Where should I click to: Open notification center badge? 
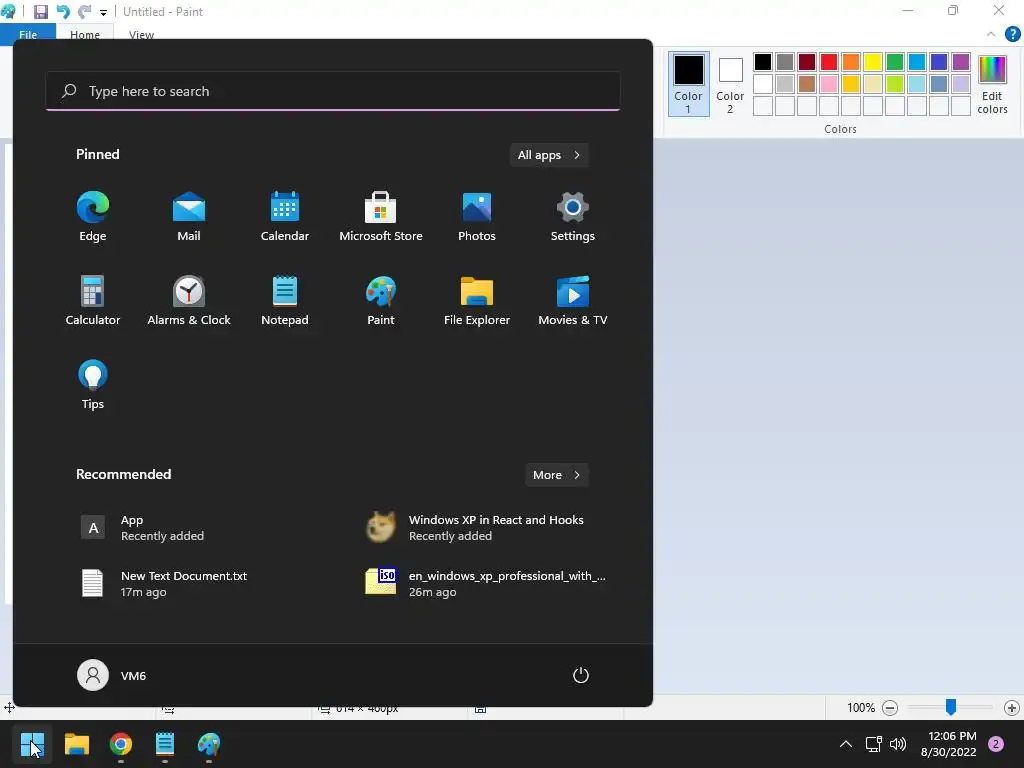tap(996, 744)
